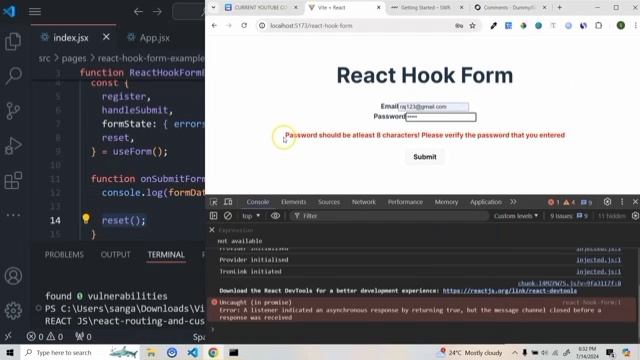Click the Windows Start button
The height and width of the screenshot is (360, 640).
pyautogui.click(x=10, y=352)
